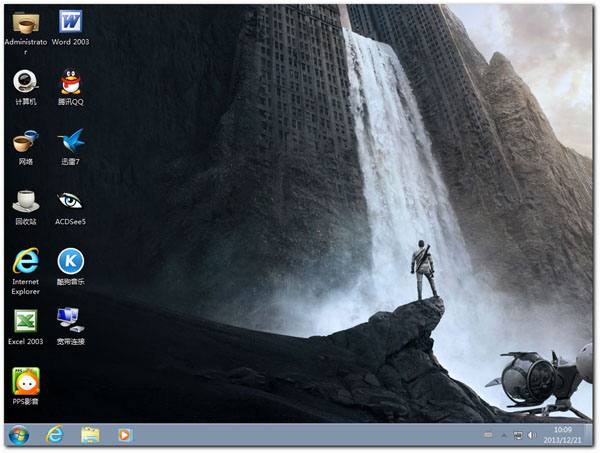This screenshot has height=453, width=600.
Task: Click the keyboard input tray icon
Action: pos(488,435)
